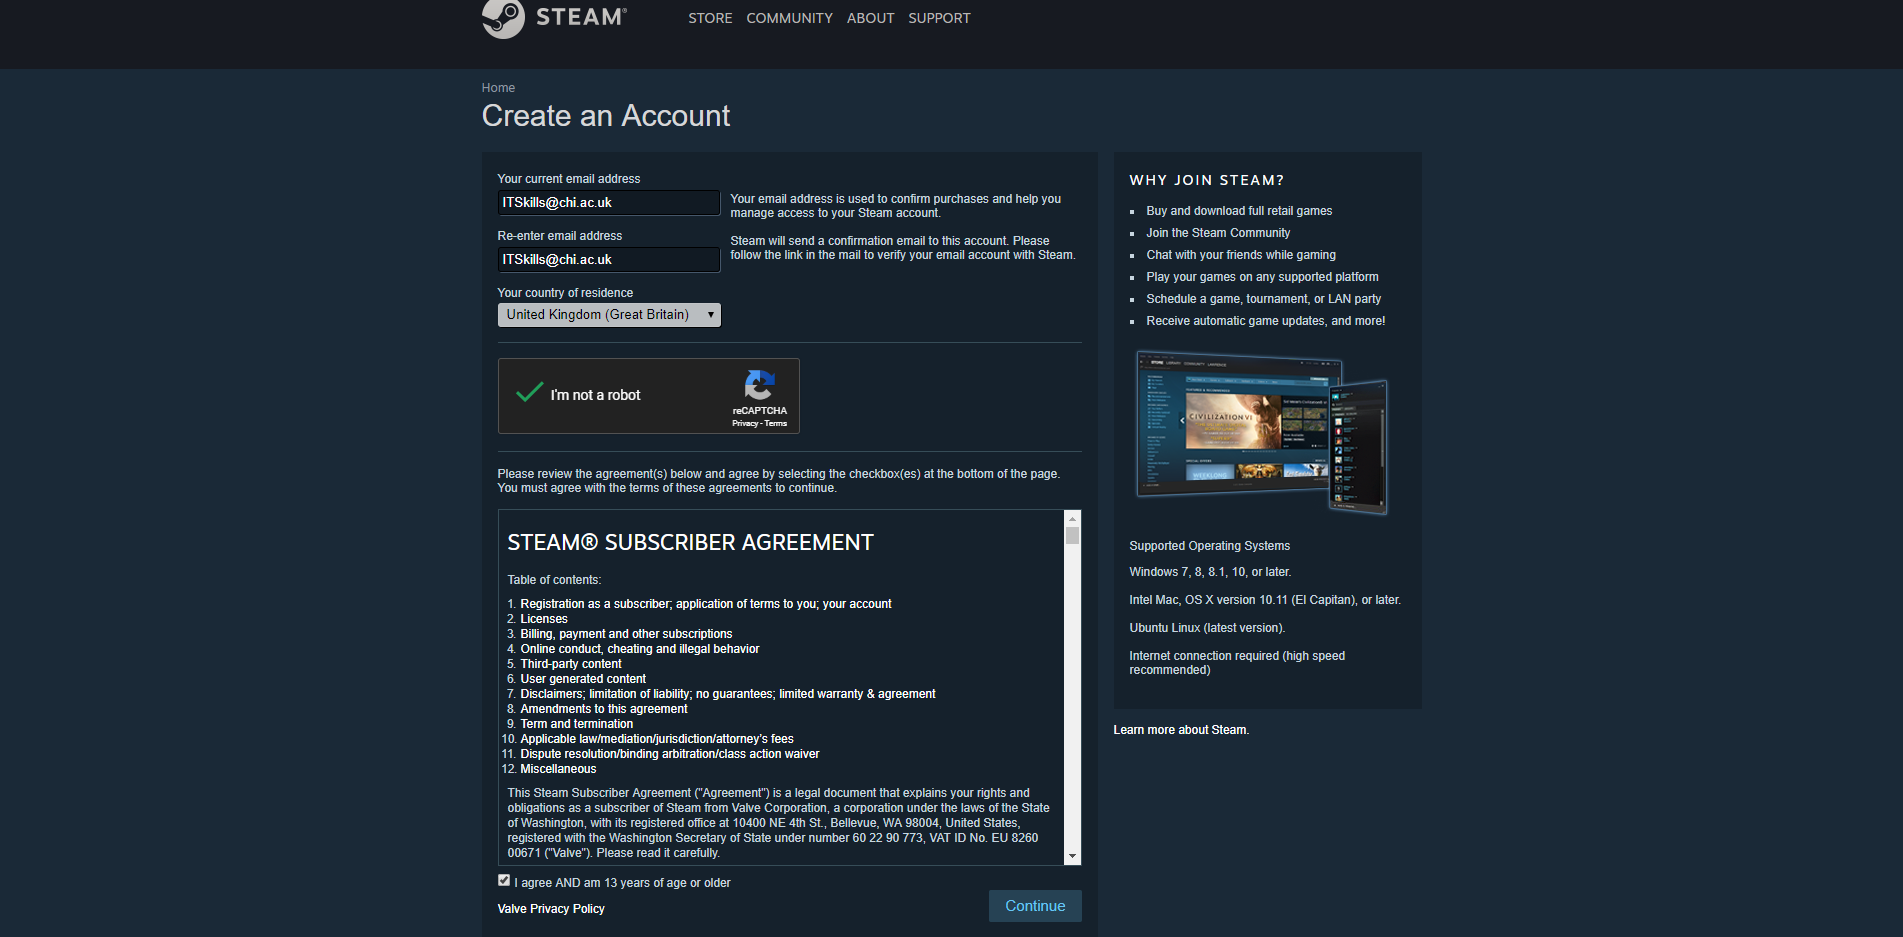Jump to Billing, payment and other subscriptions
Viewport: 1903px width, 937px height.
626,634
